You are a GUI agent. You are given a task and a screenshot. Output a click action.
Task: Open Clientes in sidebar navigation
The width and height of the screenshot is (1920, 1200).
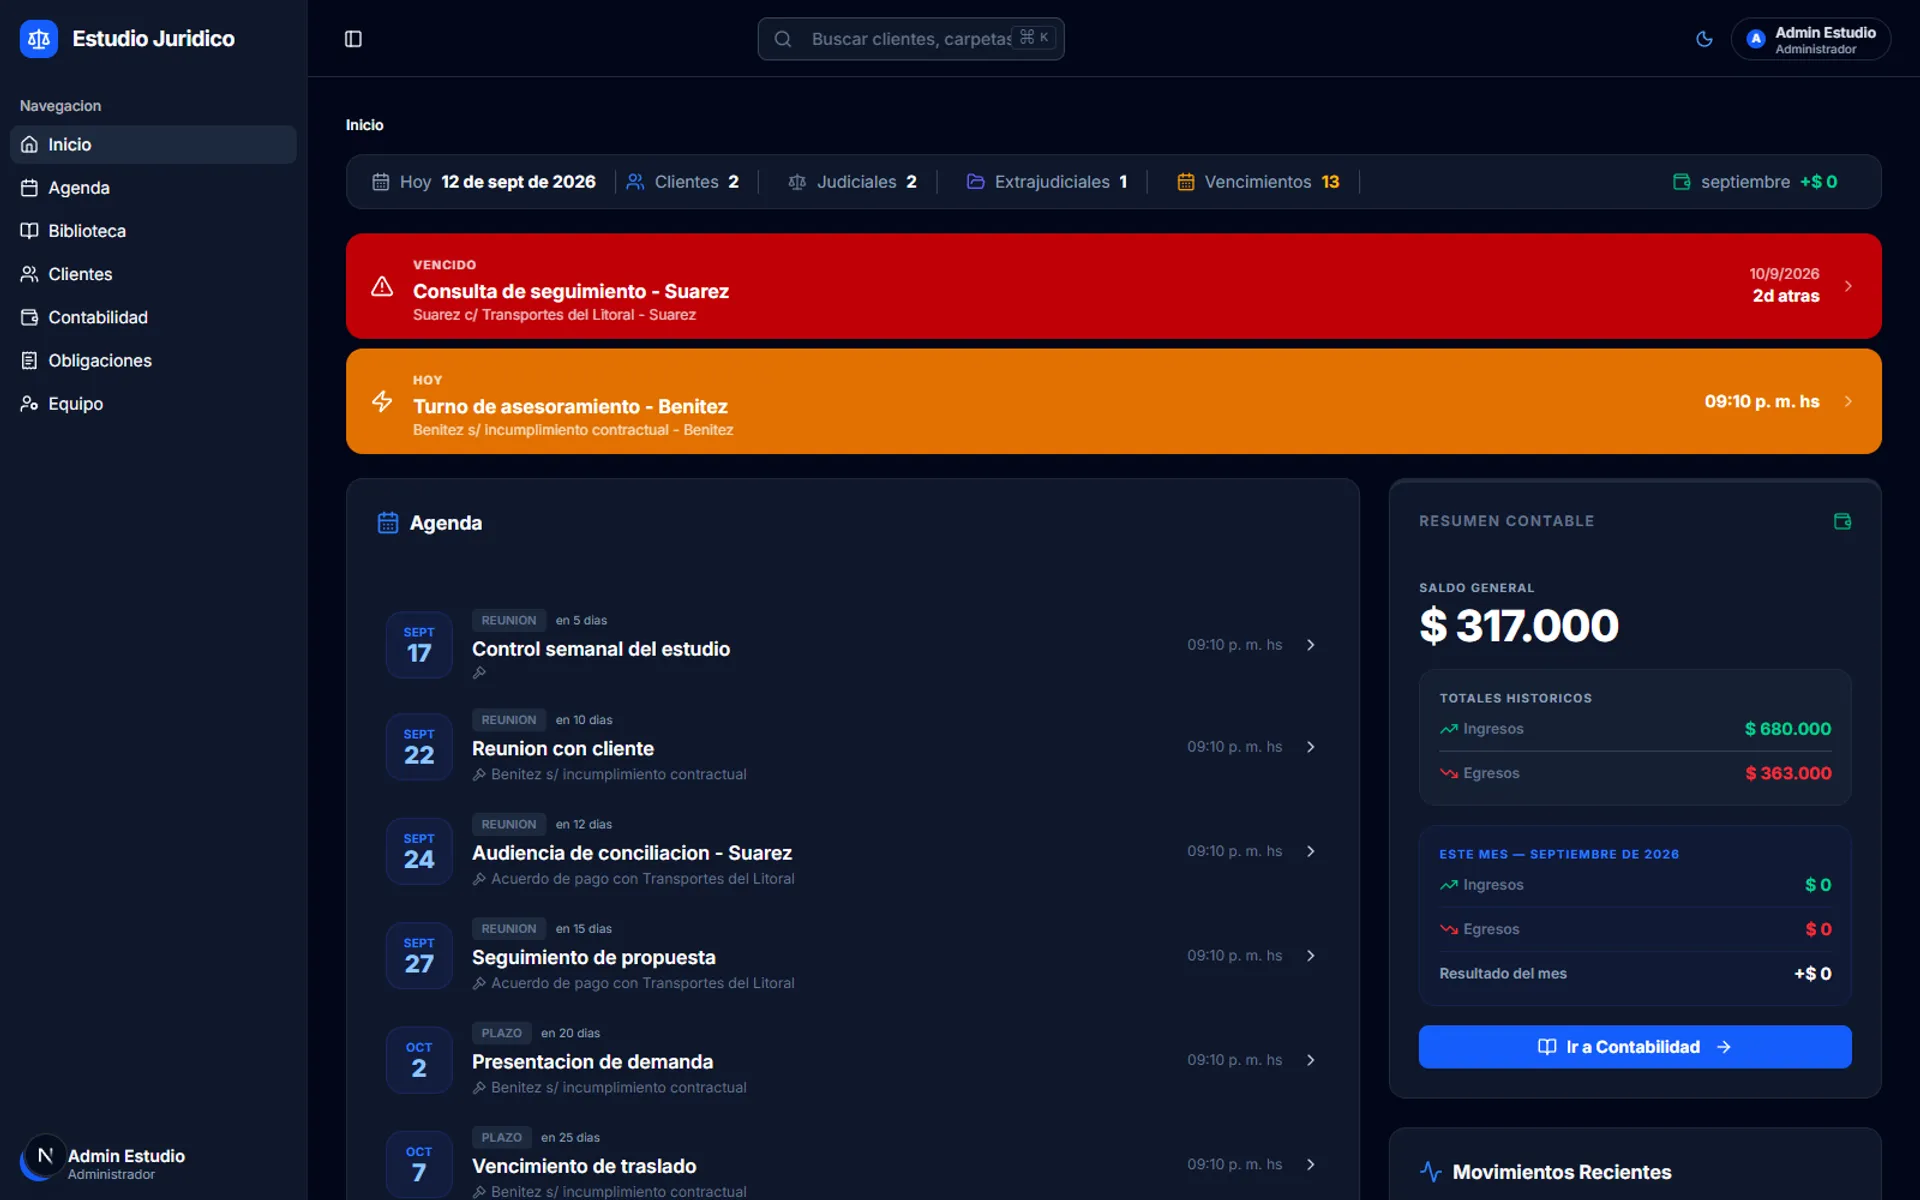(x=153, y=274)
